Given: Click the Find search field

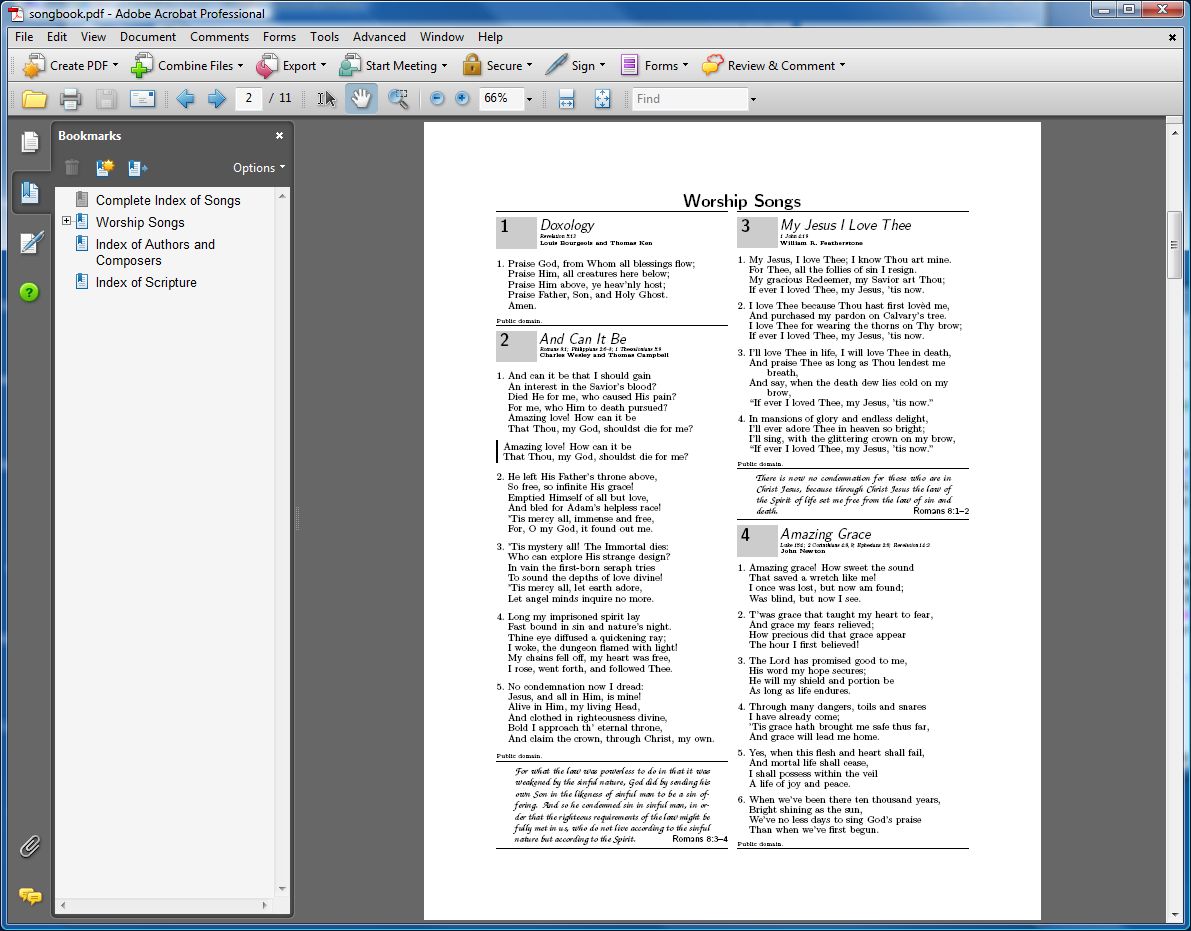Looking at the screenshot, I should click(690, 99).
